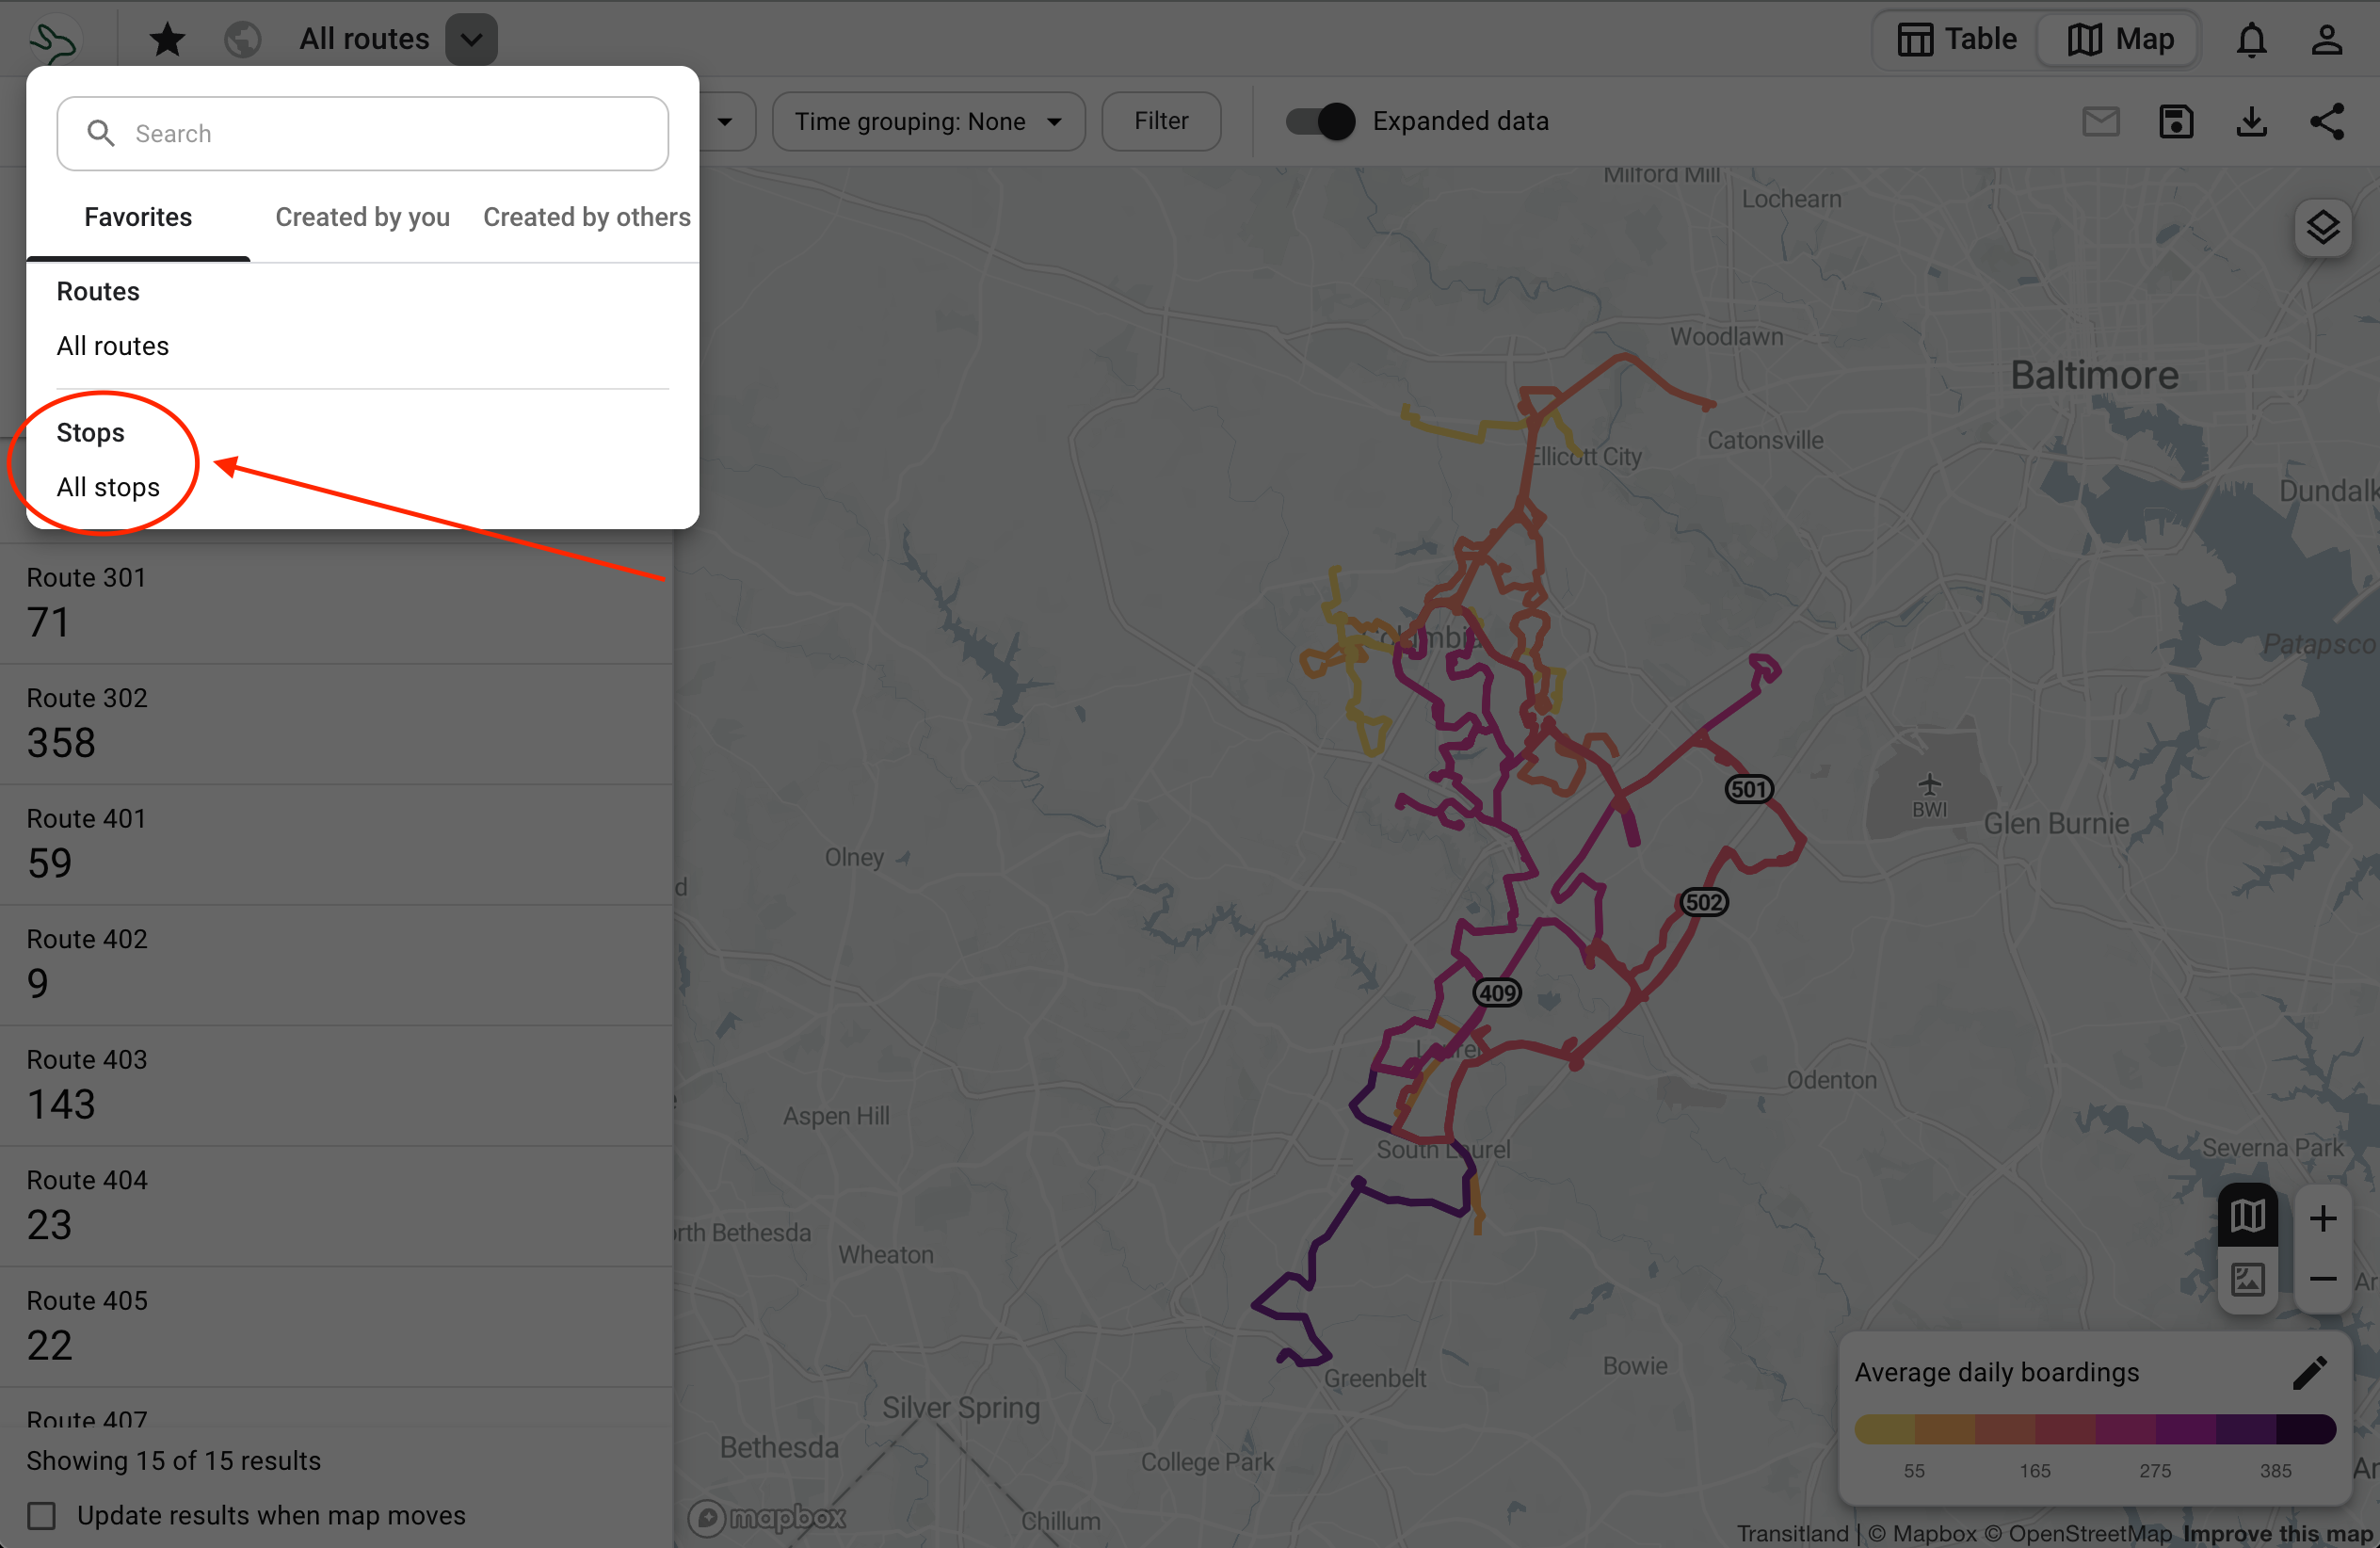Open notifications bell

[x=2251, y=40]
